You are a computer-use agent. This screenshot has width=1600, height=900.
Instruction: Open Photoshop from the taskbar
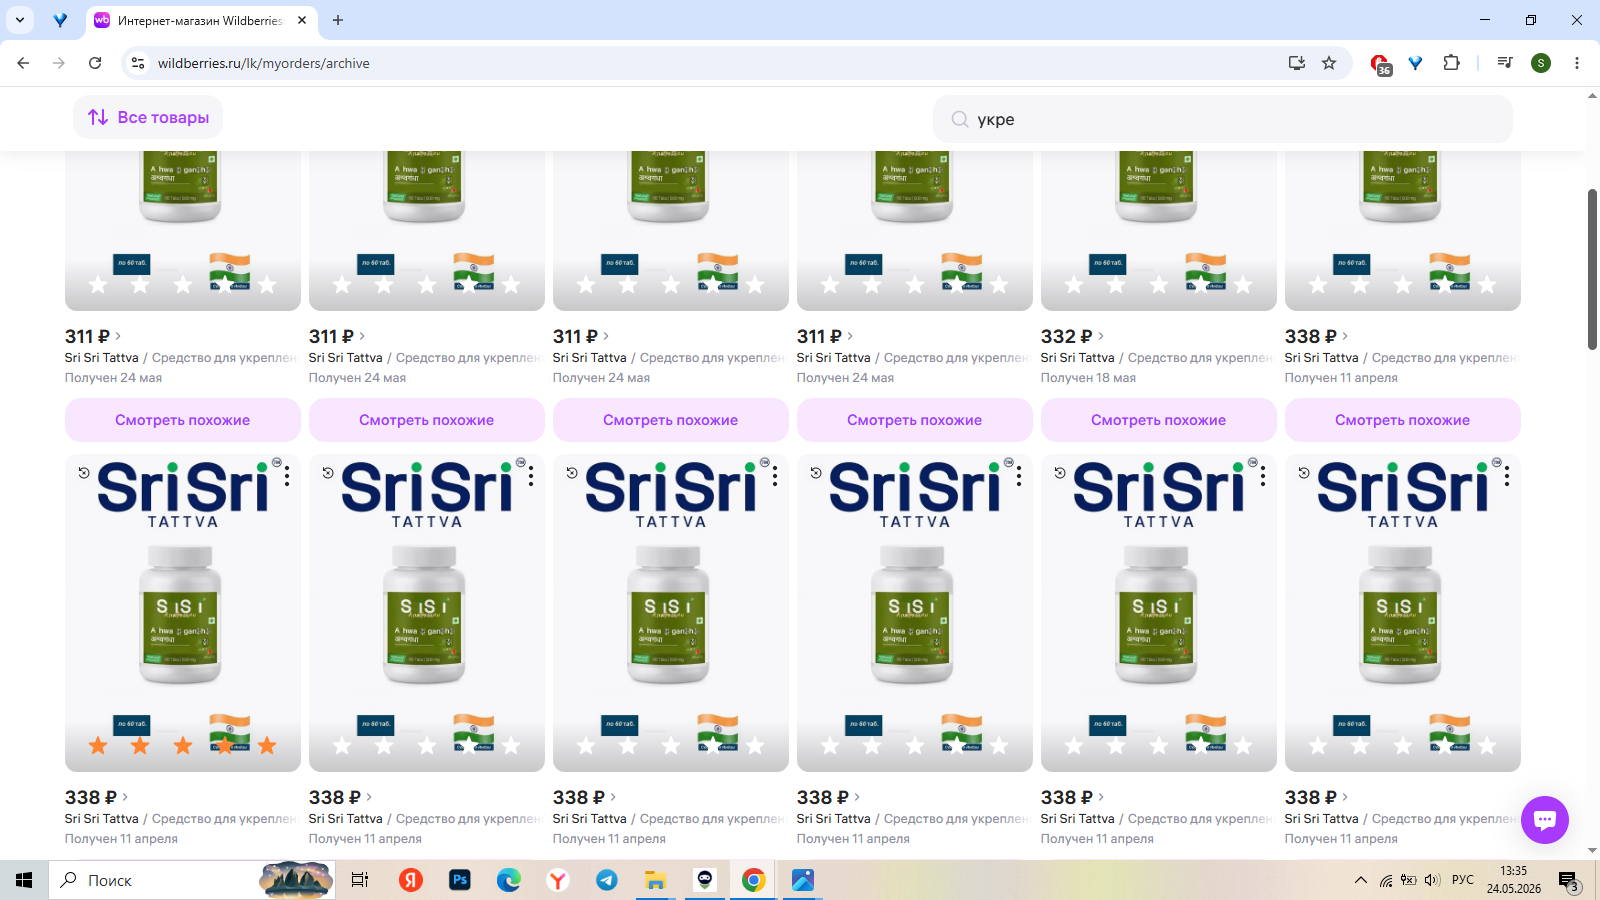pos(460,880)
